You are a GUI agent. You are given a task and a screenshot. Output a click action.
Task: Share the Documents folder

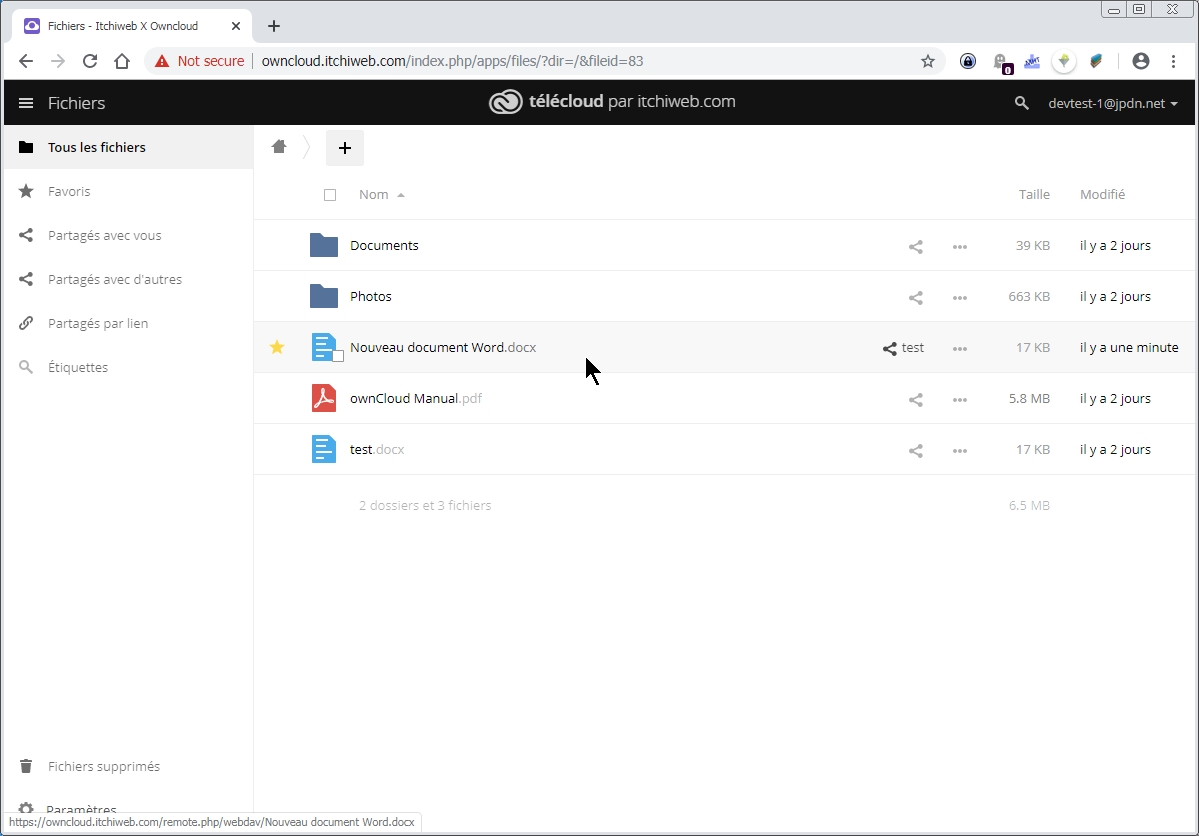pyautogui.click(x=915, y=246)
